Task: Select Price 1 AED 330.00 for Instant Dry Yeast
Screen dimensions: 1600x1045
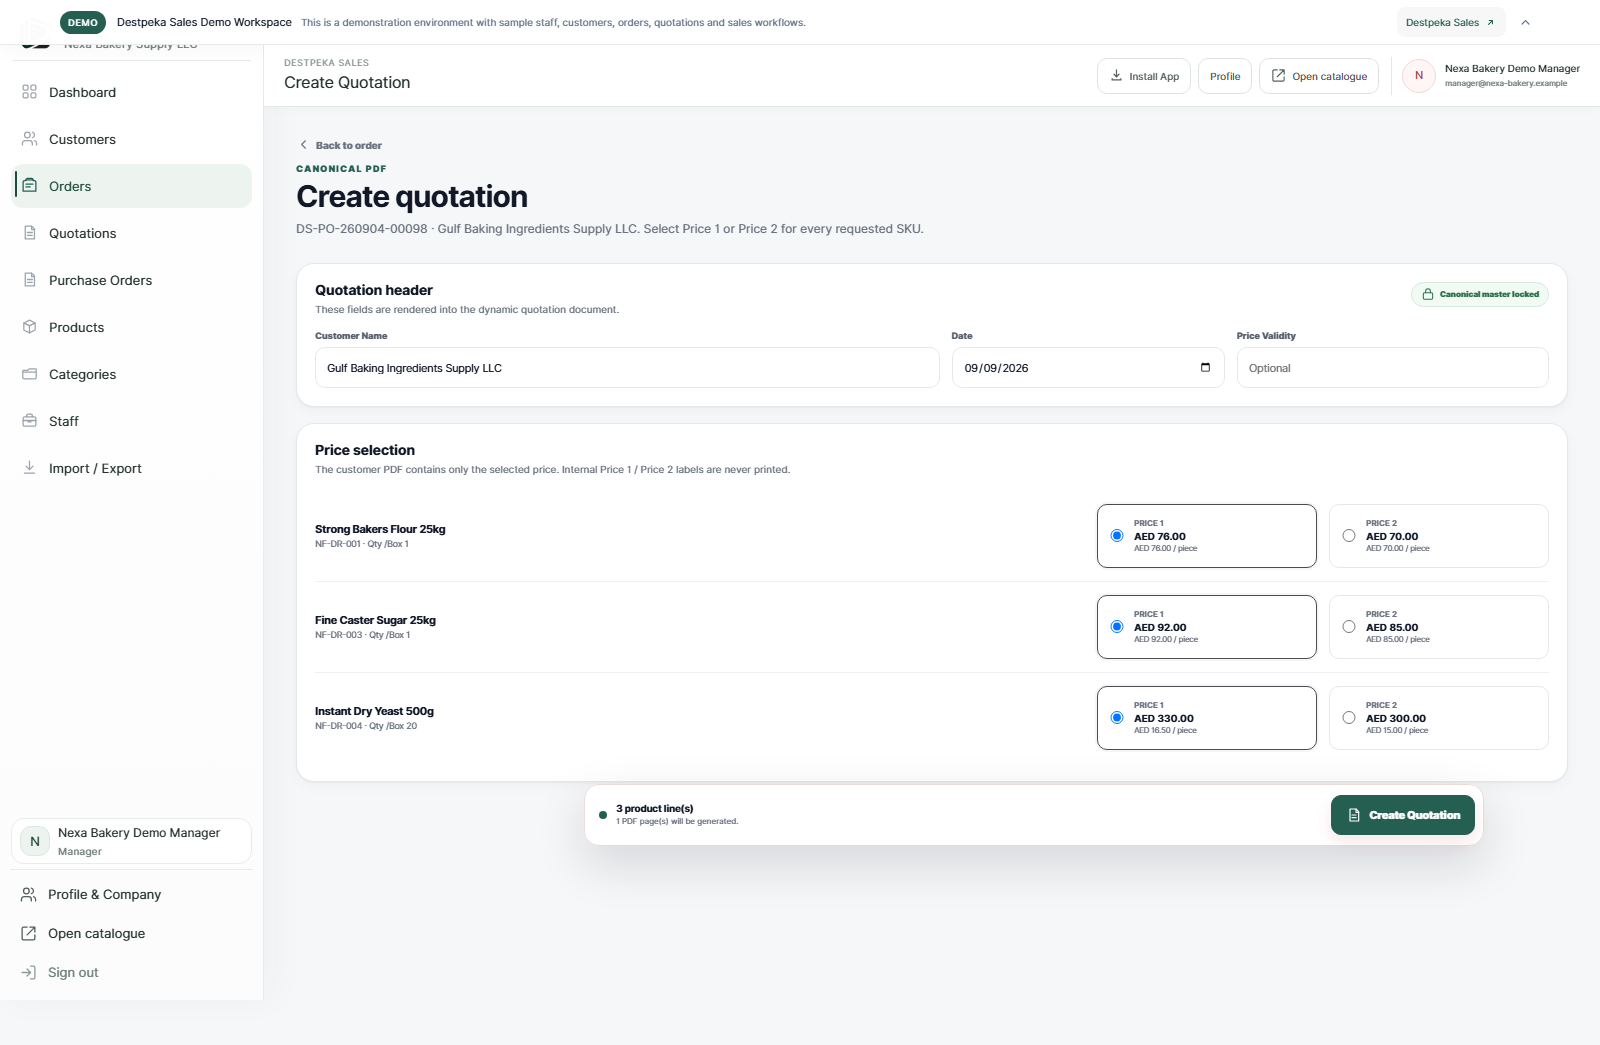Action: tap(1206, 718)
